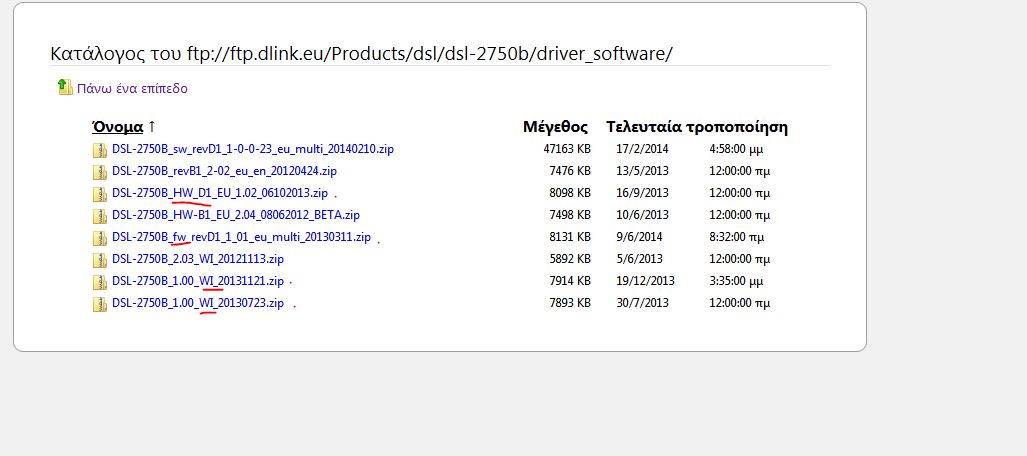Click zip icon beside DSL-2750B_sw_revD1_1-0-0-23 file
1027x456 pixels.
pos(100,150)
